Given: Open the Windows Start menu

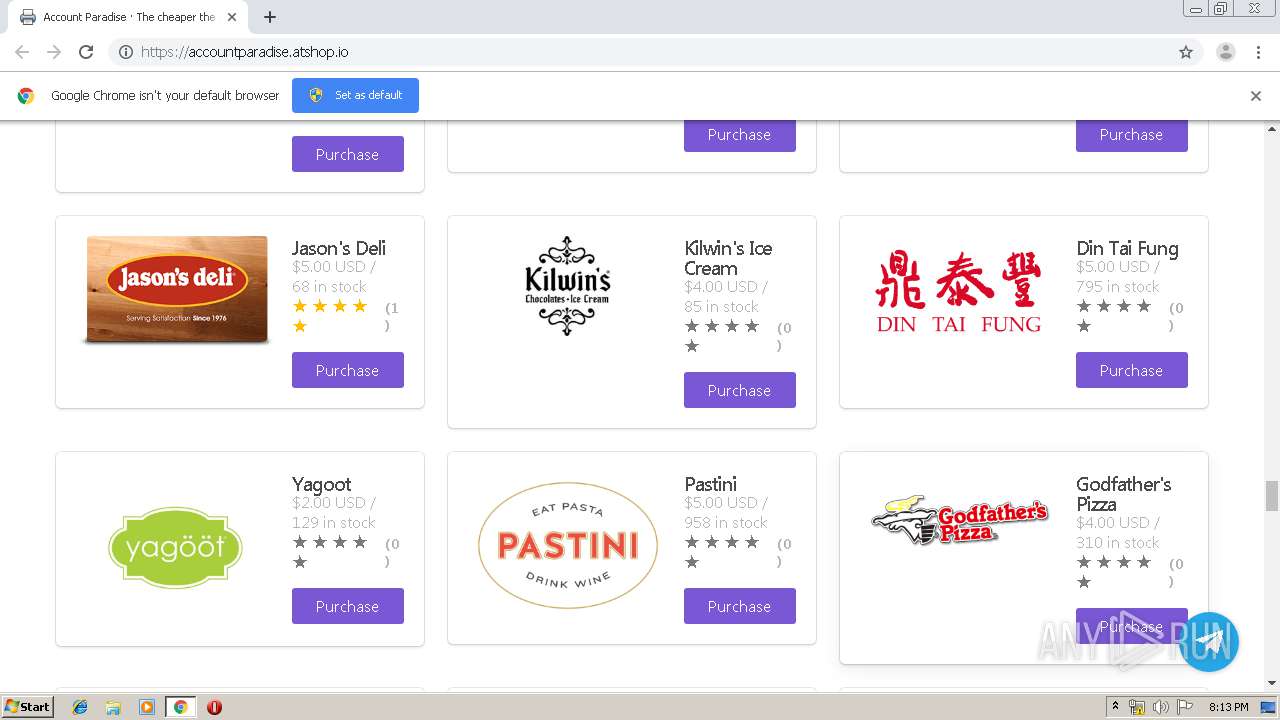Looking at the screenshot, I should pos(28,707).
